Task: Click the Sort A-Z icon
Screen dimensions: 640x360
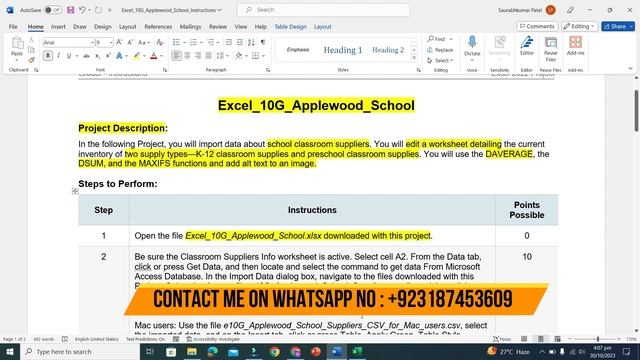Action: coord(251,42)
